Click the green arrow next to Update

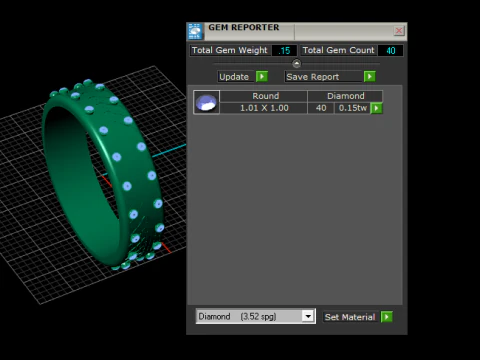pos(262,77)
